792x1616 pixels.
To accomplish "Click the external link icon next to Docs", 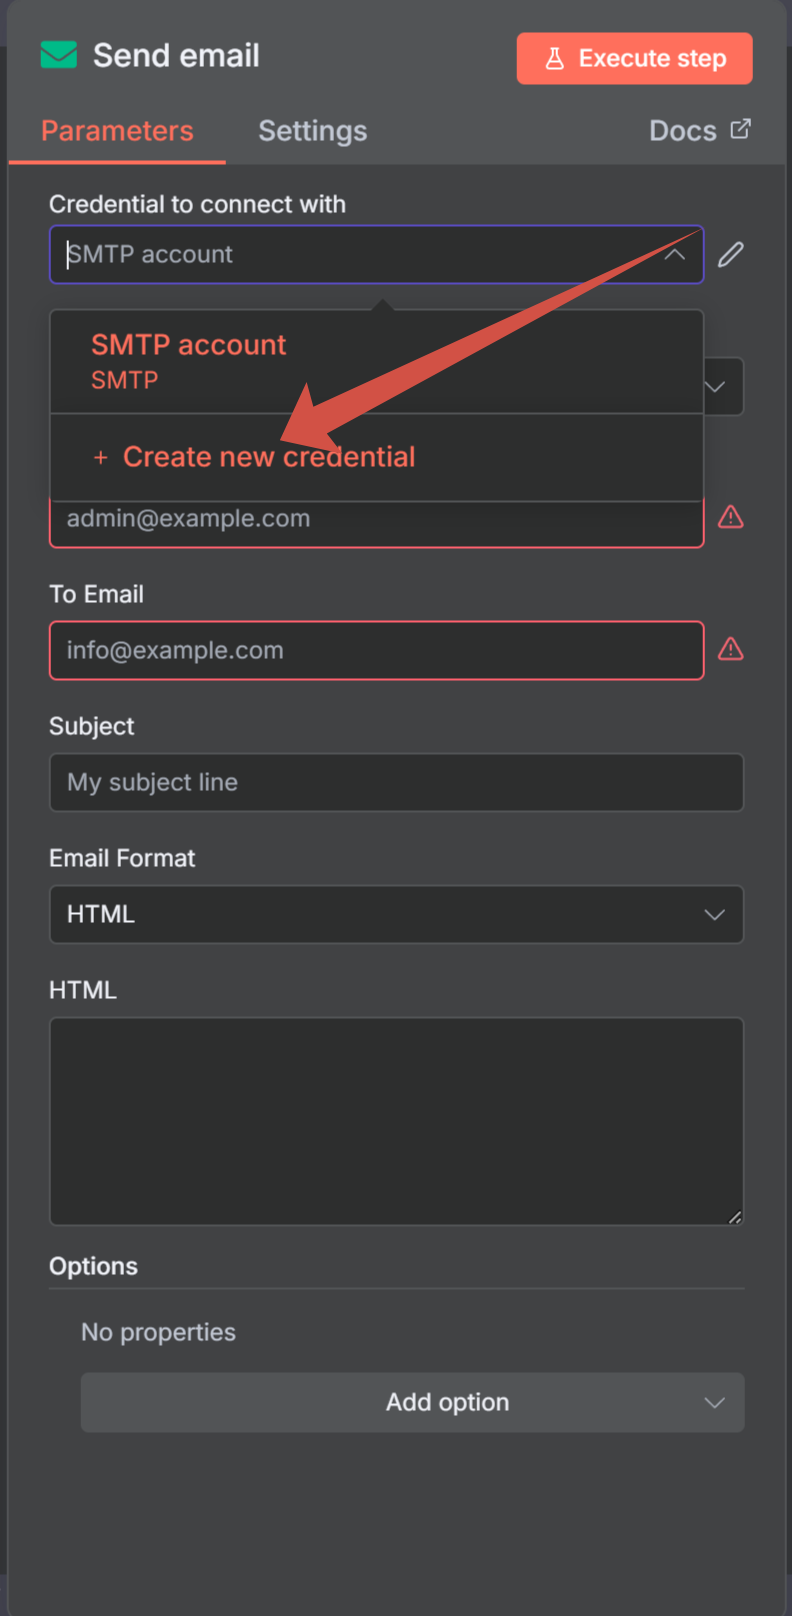I will tap(740, 130).
